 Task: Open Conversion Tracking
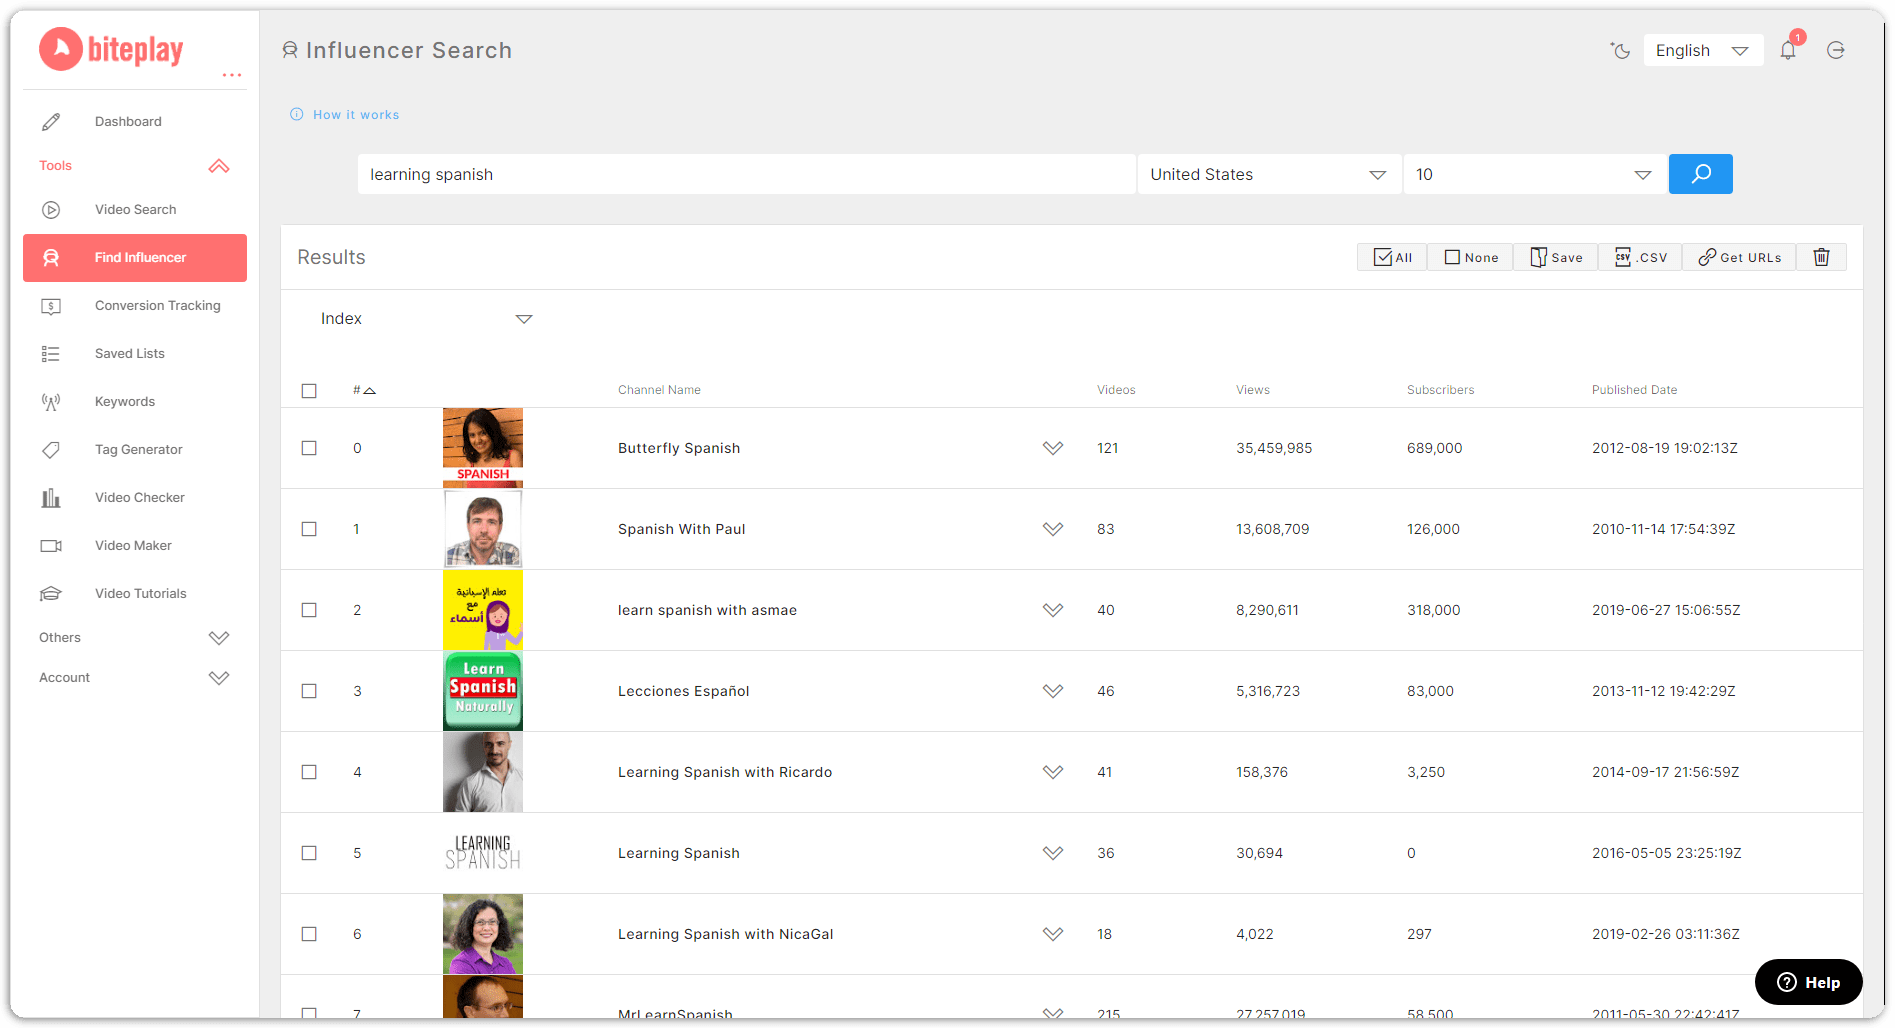point(157,305)
